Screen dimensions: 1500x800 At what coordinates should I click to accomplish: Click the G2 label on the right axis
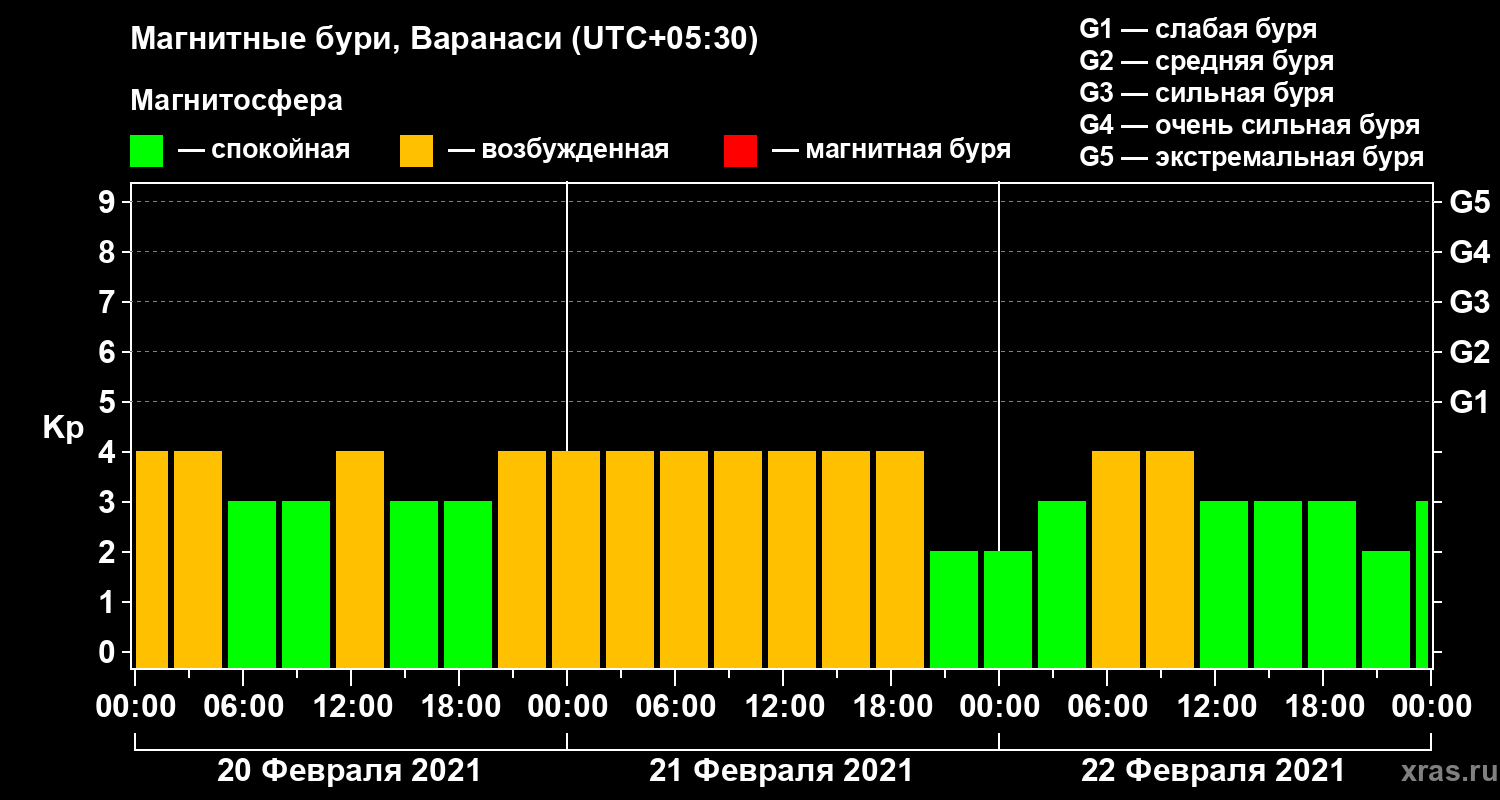[x=1469, y=352]
